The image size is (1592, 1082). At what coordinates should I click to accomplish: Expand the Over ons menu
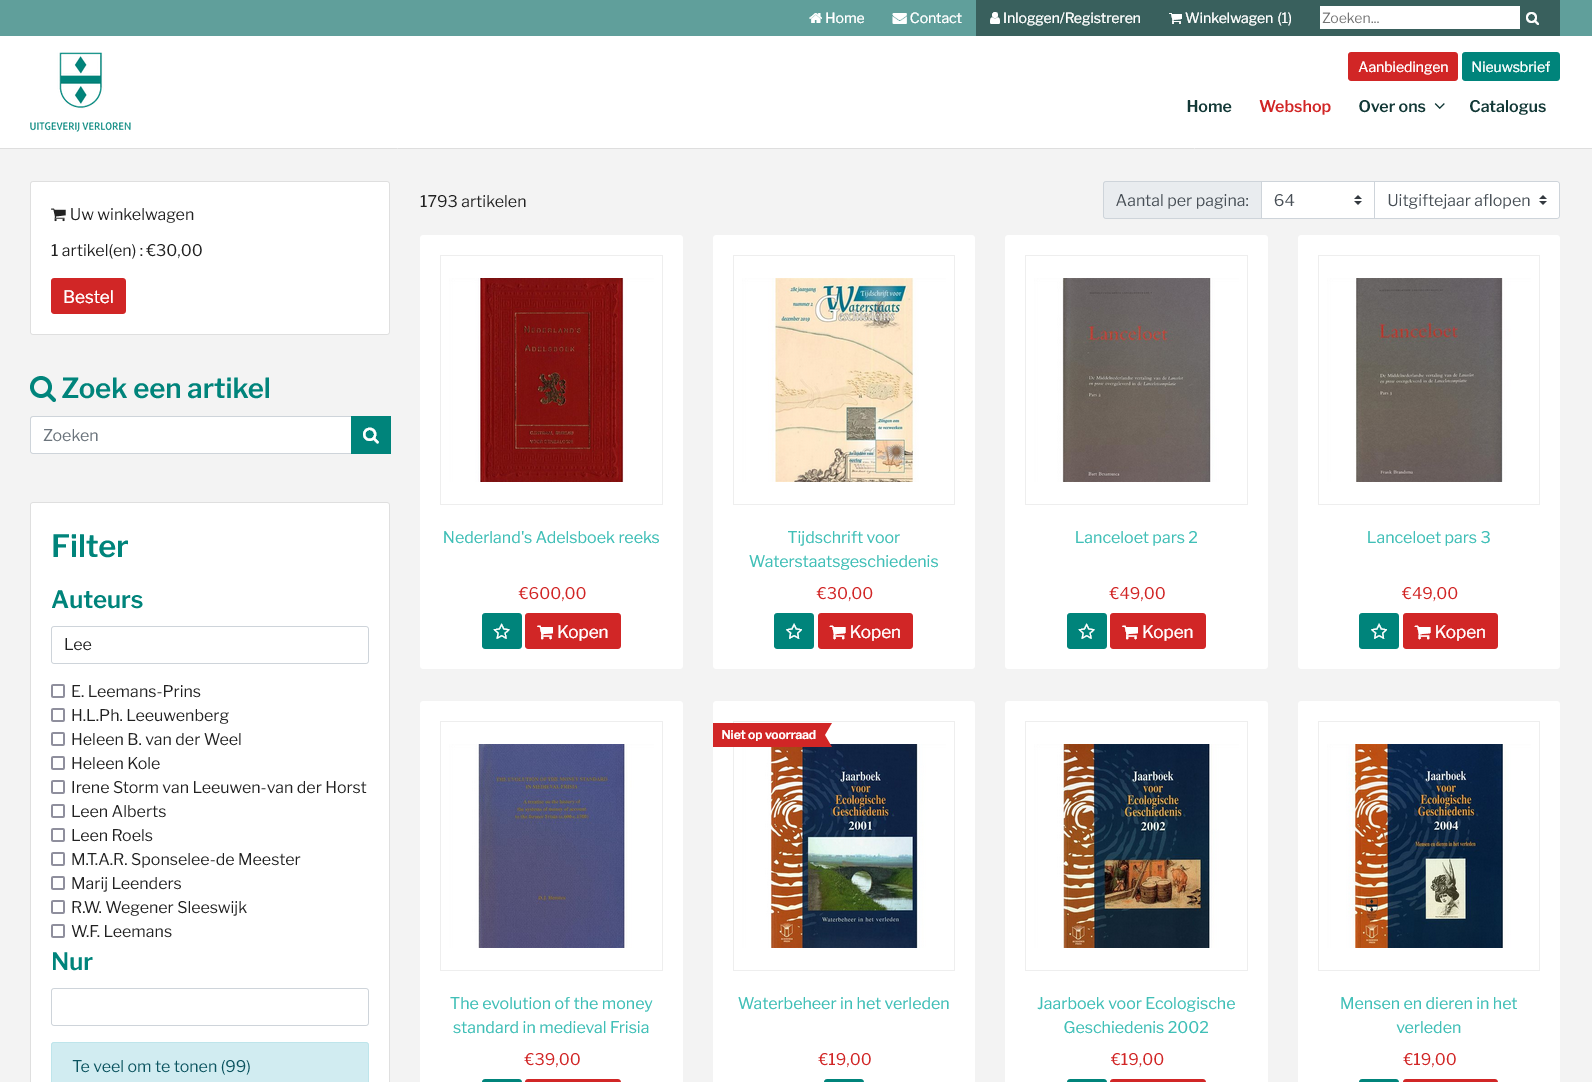point(1401,106)
